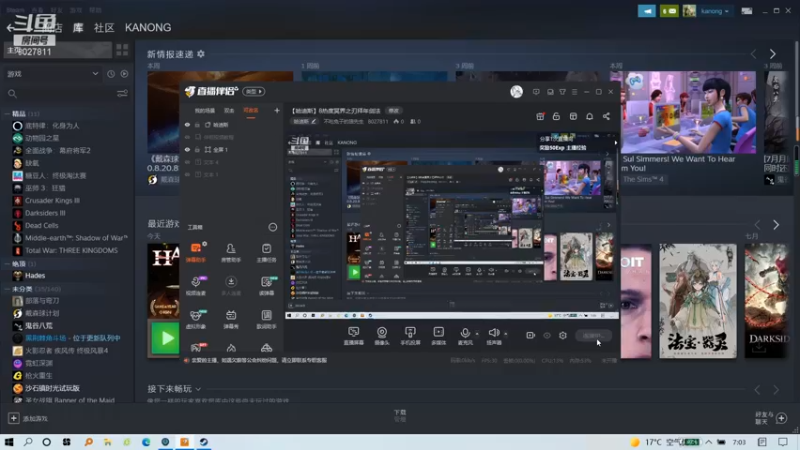Open the Steam library advanced filter sliders icon
Screen dimensions: 800x450
(122, 93)
